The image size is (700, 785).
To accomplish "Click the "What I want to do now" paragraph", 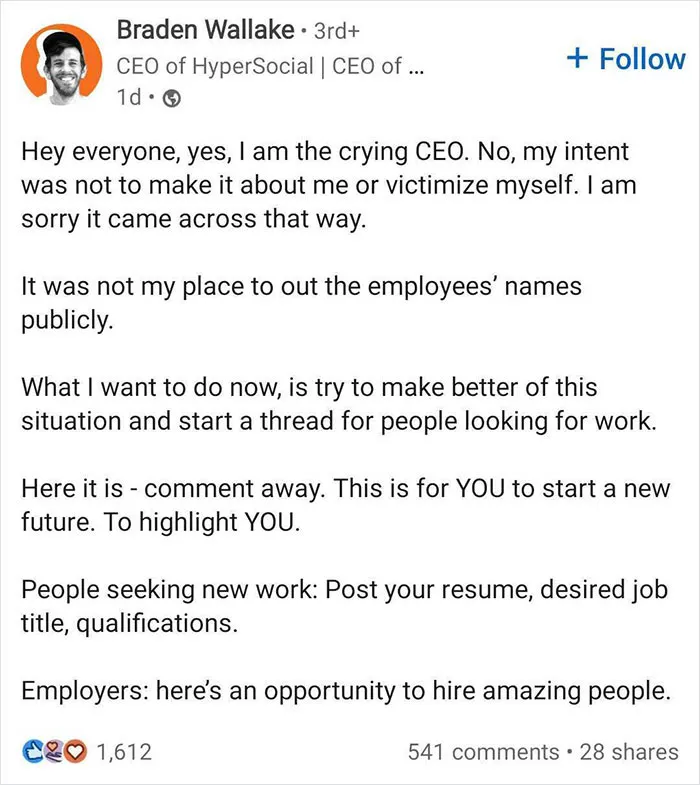I will point(338,404).
